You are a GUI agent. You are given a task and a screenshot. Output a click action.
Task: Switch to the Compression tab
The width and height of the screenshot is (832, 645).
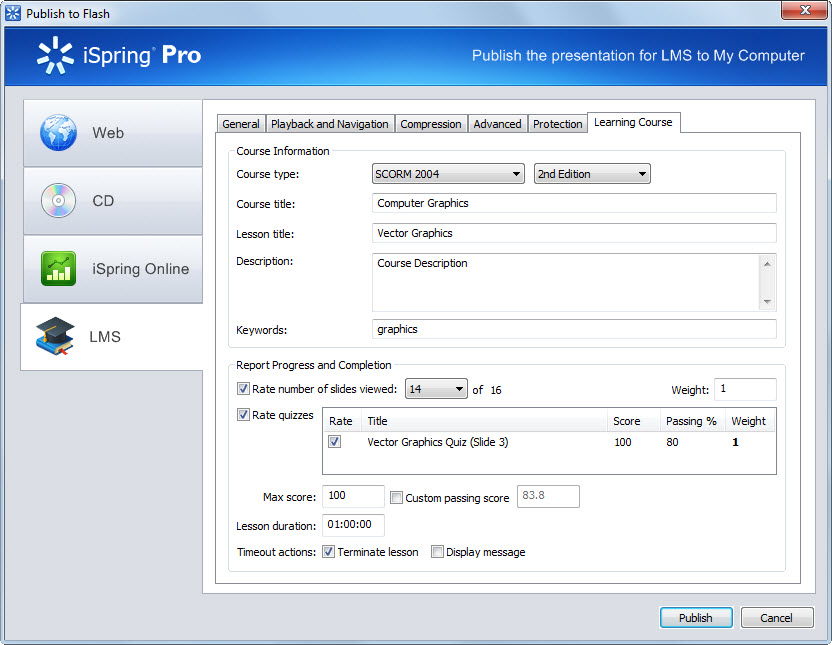click(x=431, y=124)
